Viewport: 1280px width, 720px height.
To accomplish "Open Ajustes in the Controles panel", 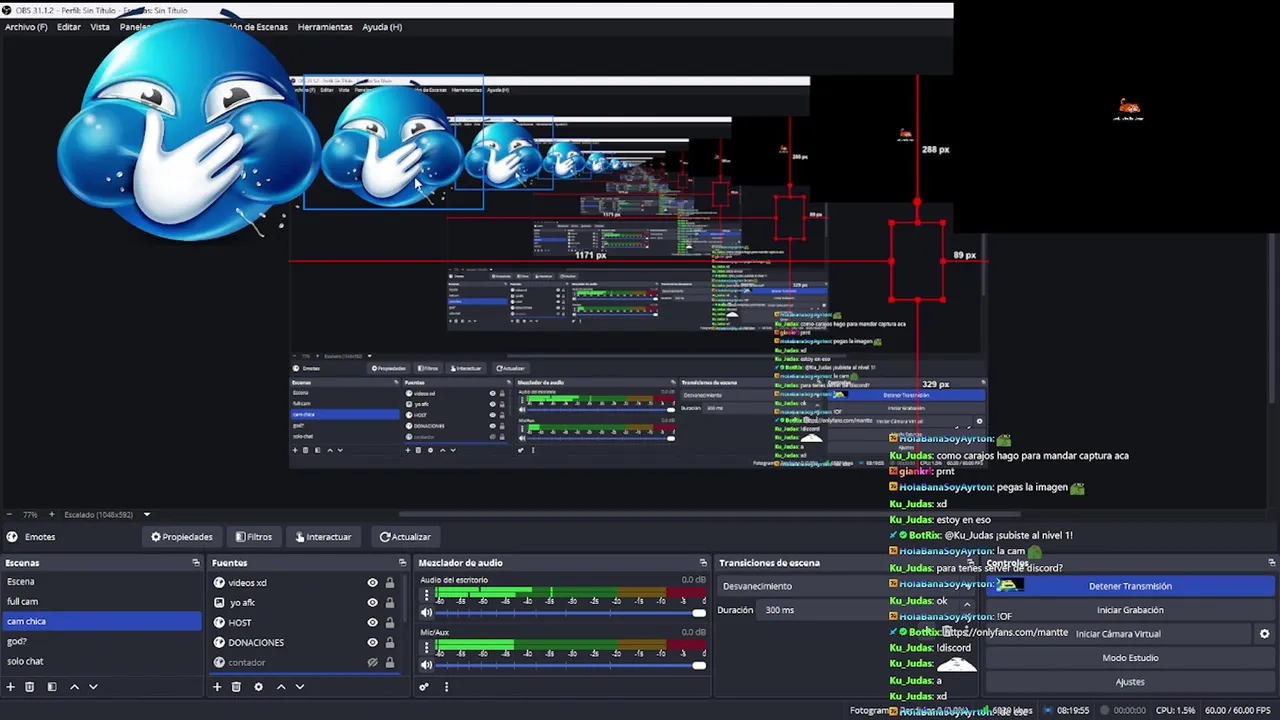I will coord(1130,682).
